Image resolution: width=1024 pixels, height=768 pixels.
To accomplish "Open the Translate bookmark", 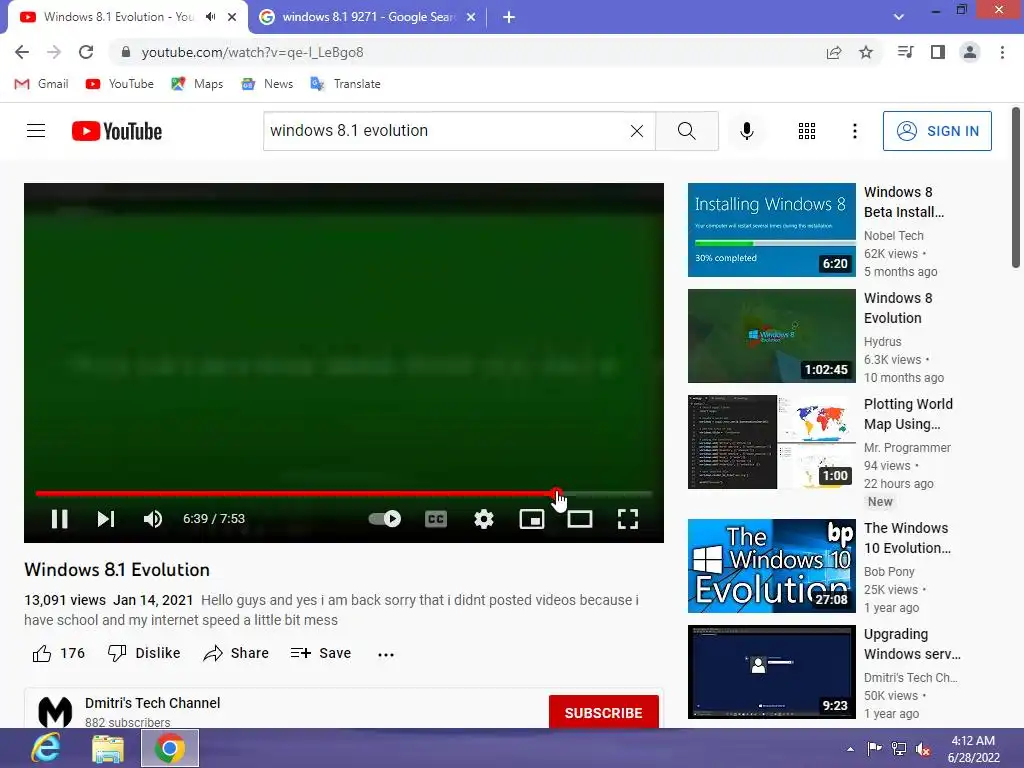I will [345, 84].
